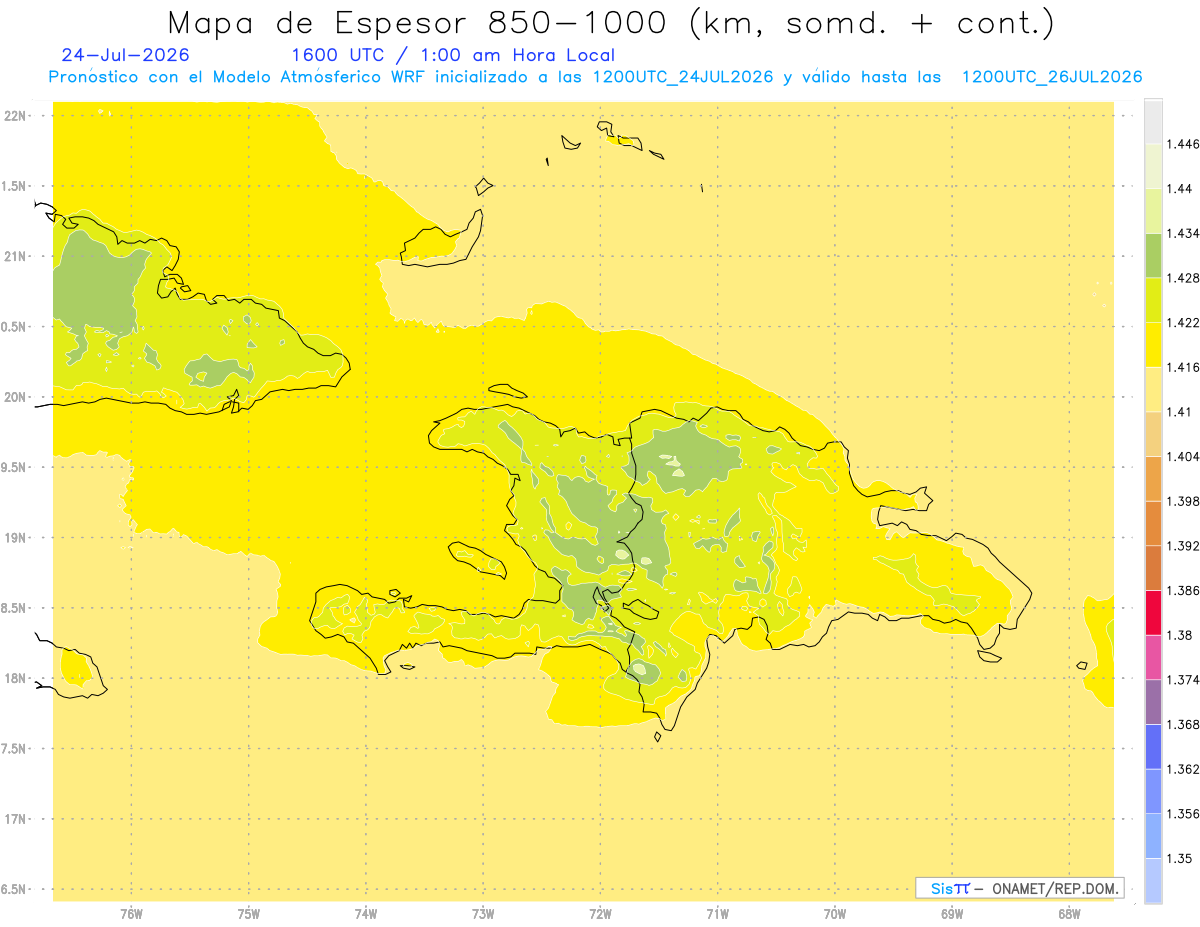This screenshot has width=1200, height=927.
Task: Click the colorbar value '1.404'
Action: 1182,456
